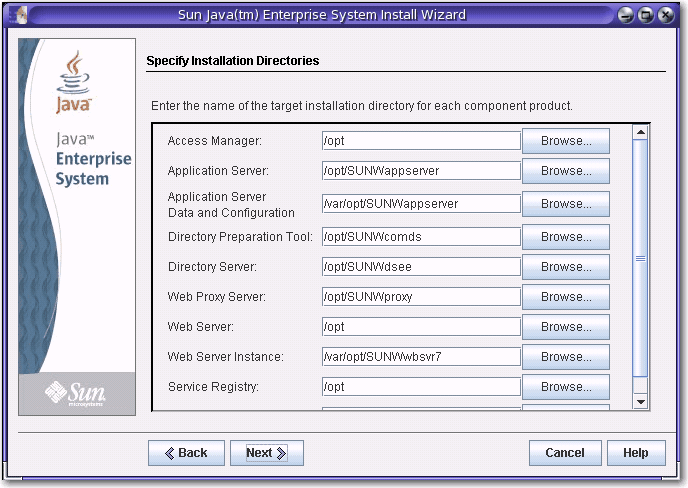Open Help for this wizard page
688x488 pixels.
click(636, 453)
